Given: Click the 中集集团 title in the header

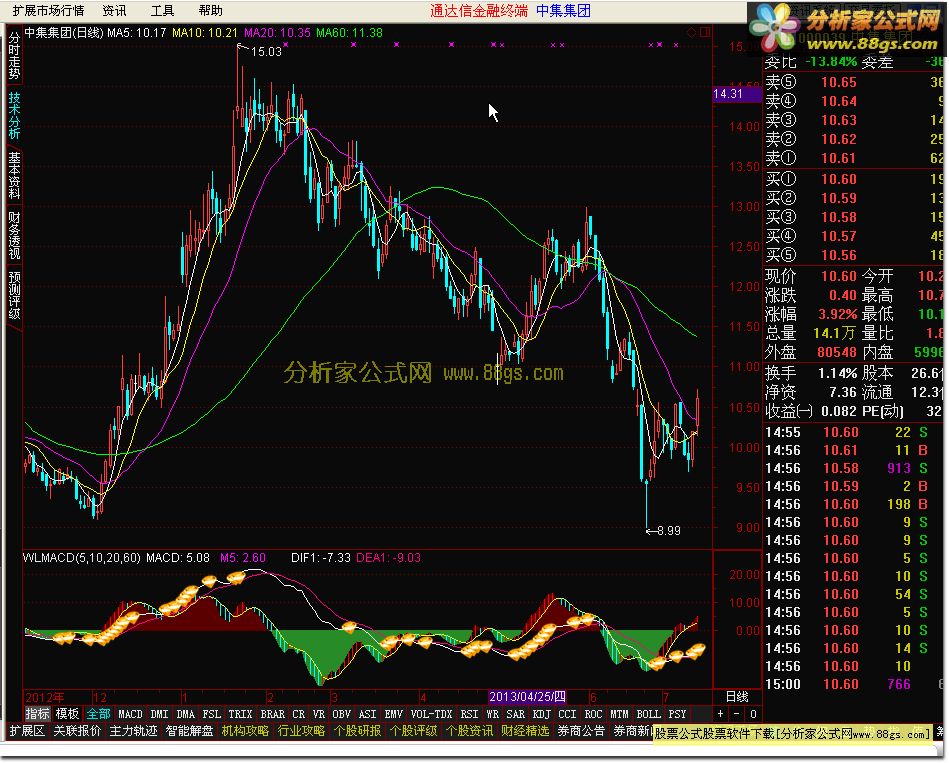Looking at the screenshot, I should point(563,10).
